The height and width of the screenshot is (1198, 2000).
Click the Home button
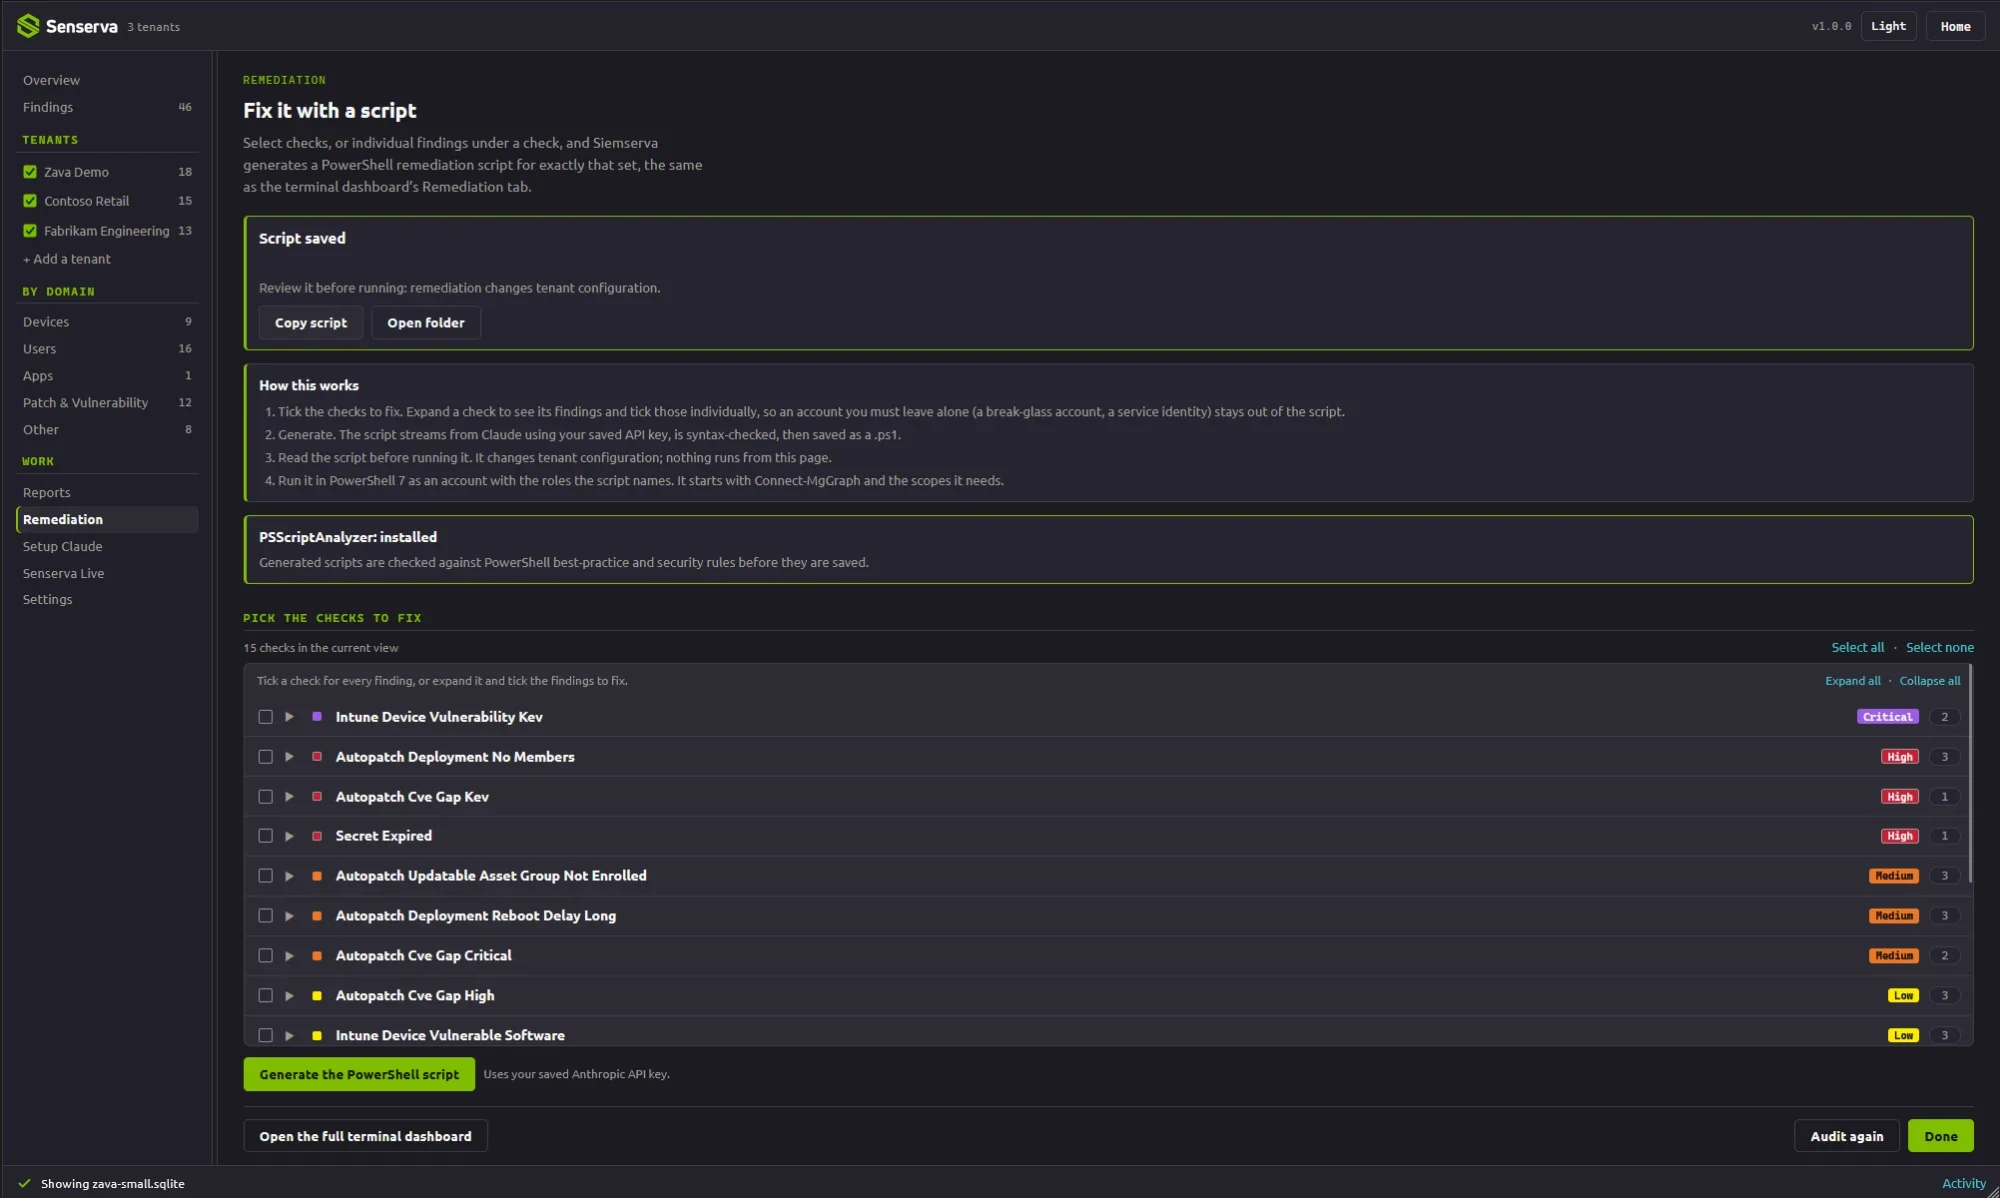tap(1955, 27)
